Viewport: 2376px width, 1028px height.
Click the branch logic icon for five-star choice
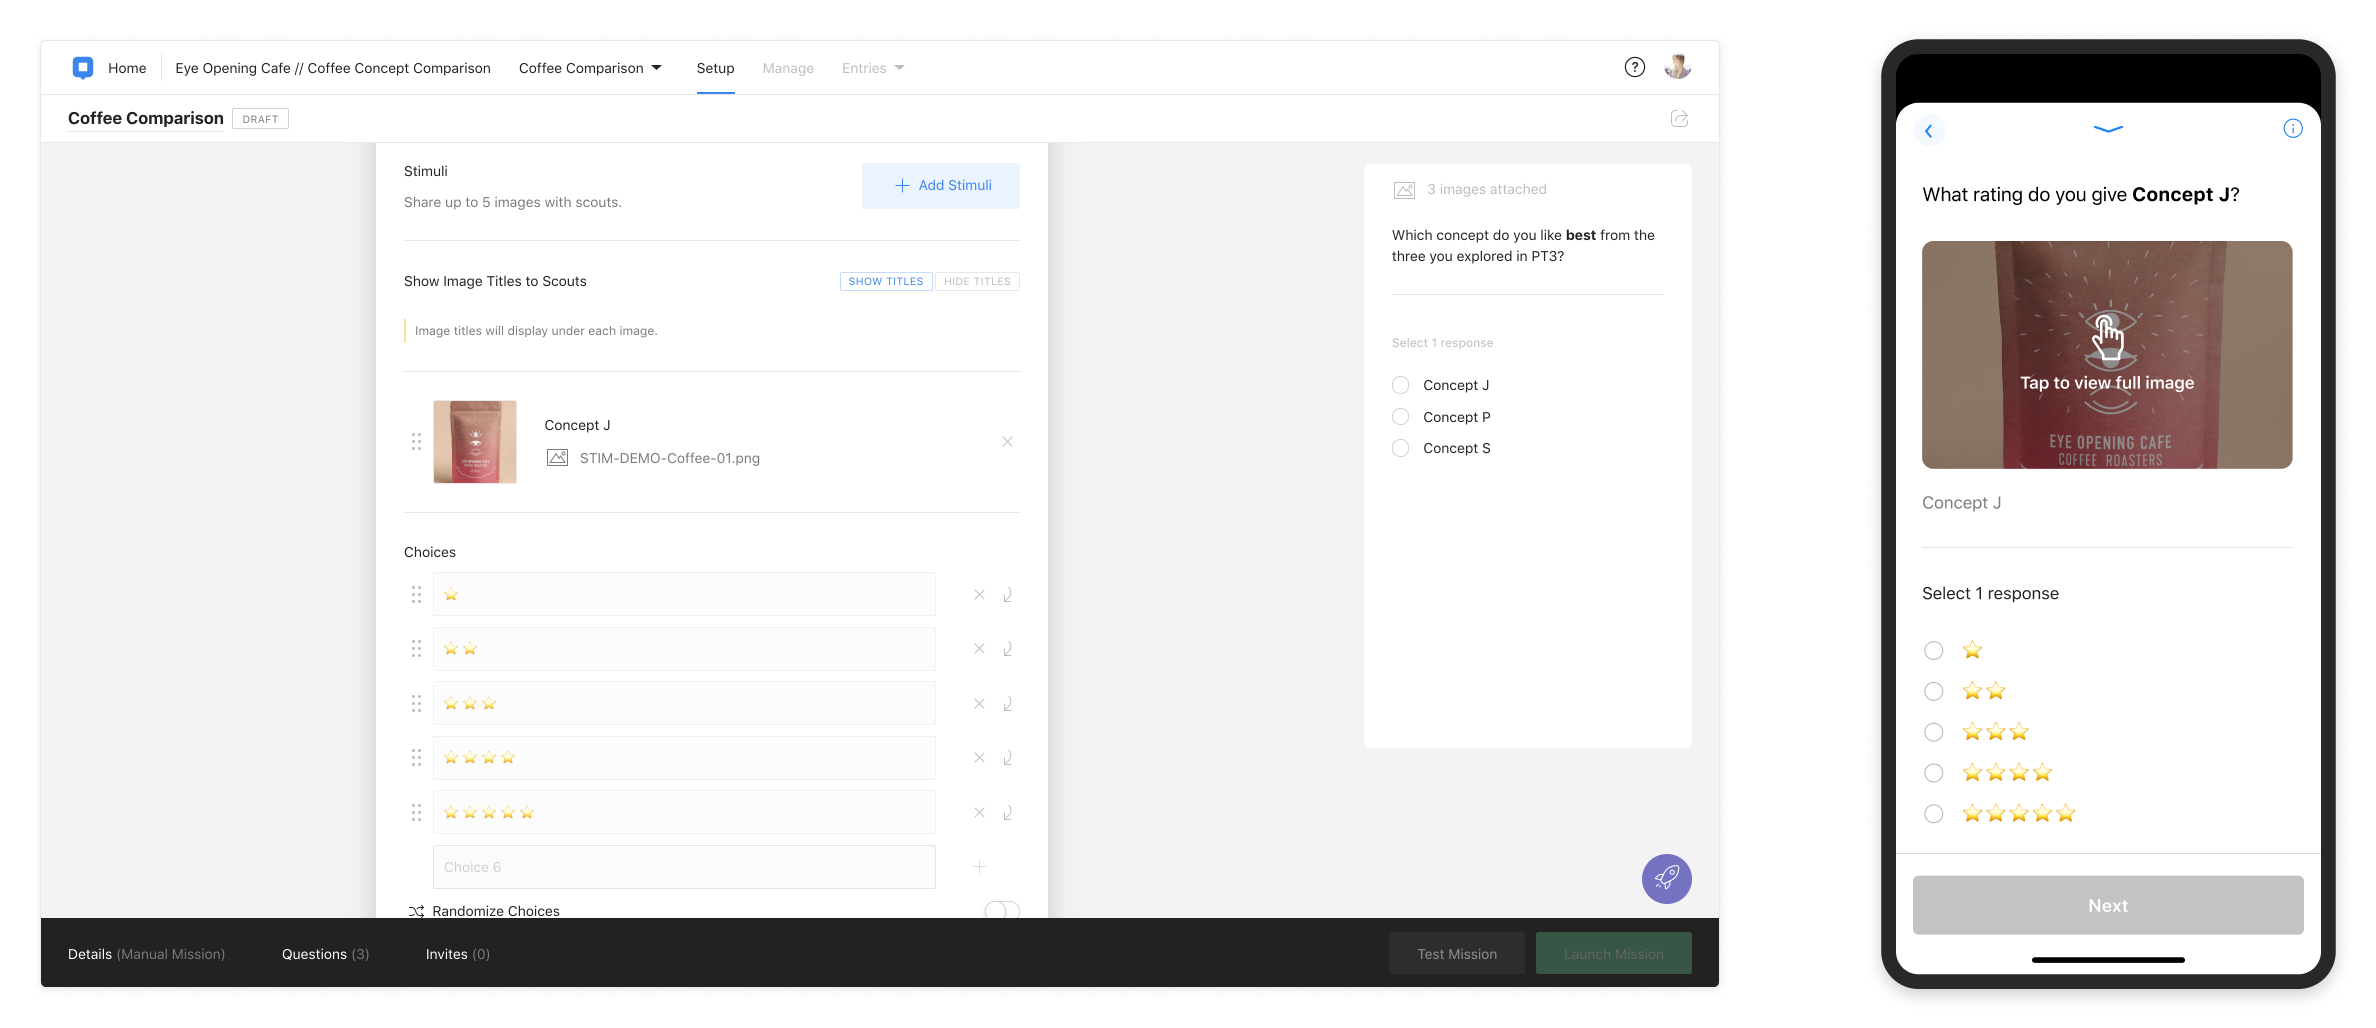click(x=1008, y=813)
